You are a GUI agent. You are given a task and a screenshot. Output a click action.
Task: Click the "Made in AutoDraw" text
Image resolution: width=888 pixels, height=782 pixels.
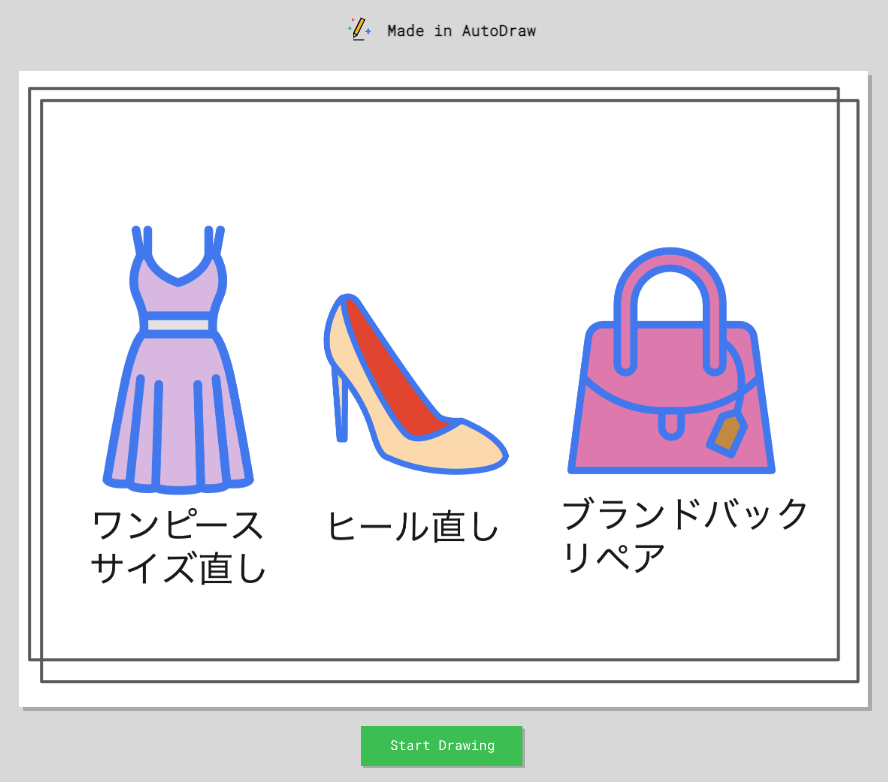click(x=461, y=31)
